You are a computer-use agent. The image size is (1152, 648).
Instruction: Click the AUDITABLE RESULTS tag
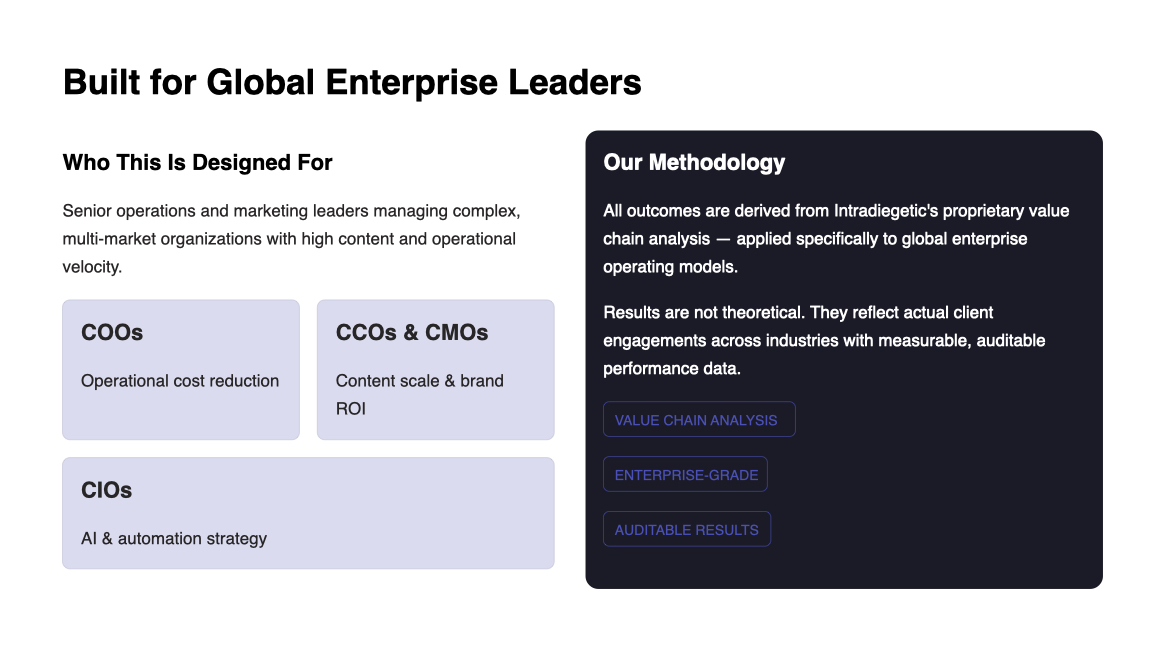pyautogui.click(x=686, y=530)
